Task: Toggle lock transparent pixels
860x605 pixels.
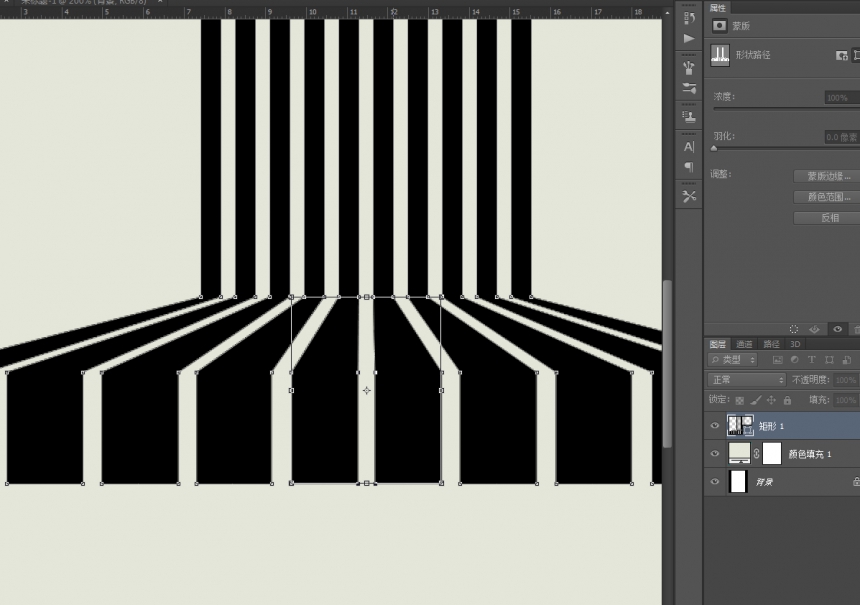Action: [x=740, y=400]
